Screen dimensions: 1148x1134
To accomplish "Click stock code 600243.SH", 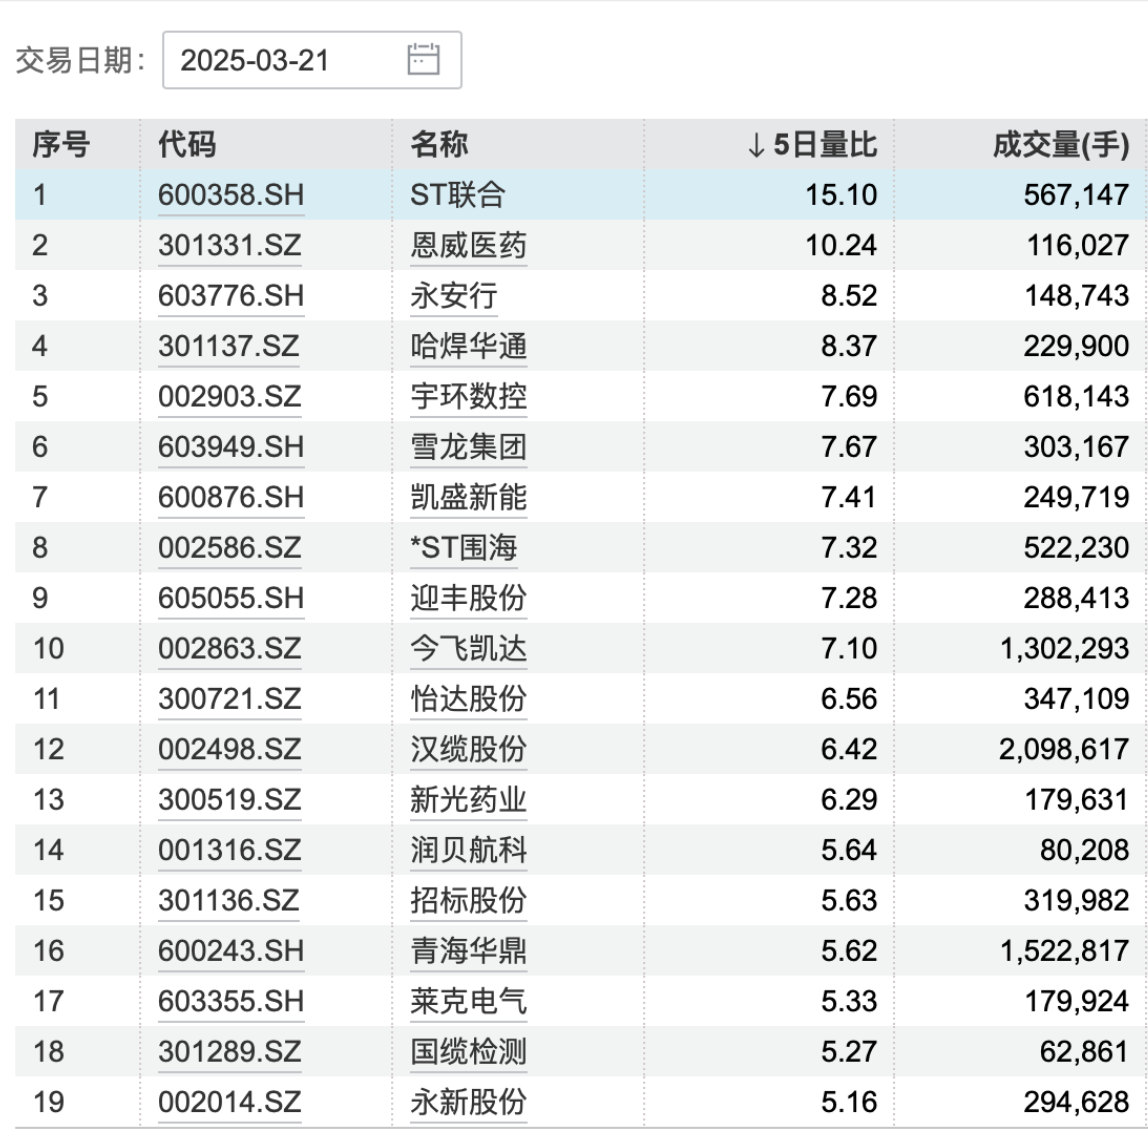I will (230, 951).
